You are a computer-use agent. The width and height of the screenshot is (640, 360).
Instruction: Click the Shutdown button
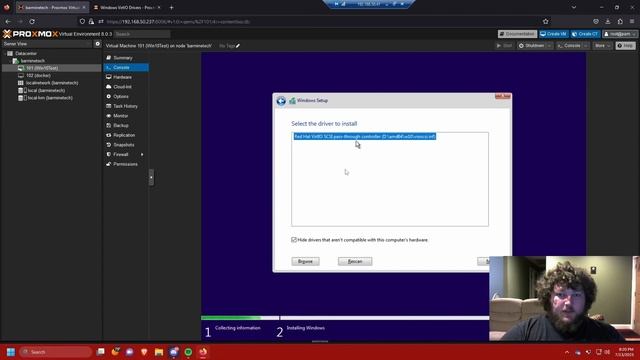pyautogui.click(x=531, y=46)
